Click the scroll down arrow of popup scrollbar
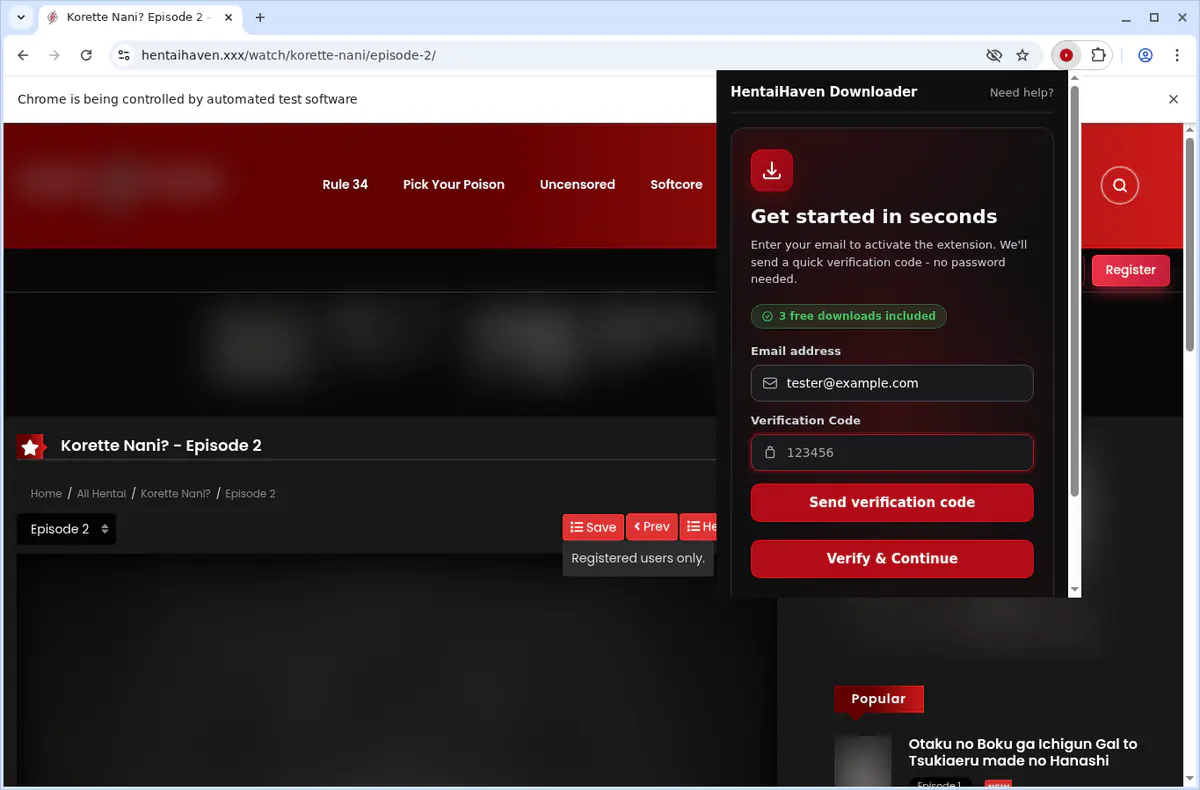The image size is (1200, 790). coord(1075,590)
